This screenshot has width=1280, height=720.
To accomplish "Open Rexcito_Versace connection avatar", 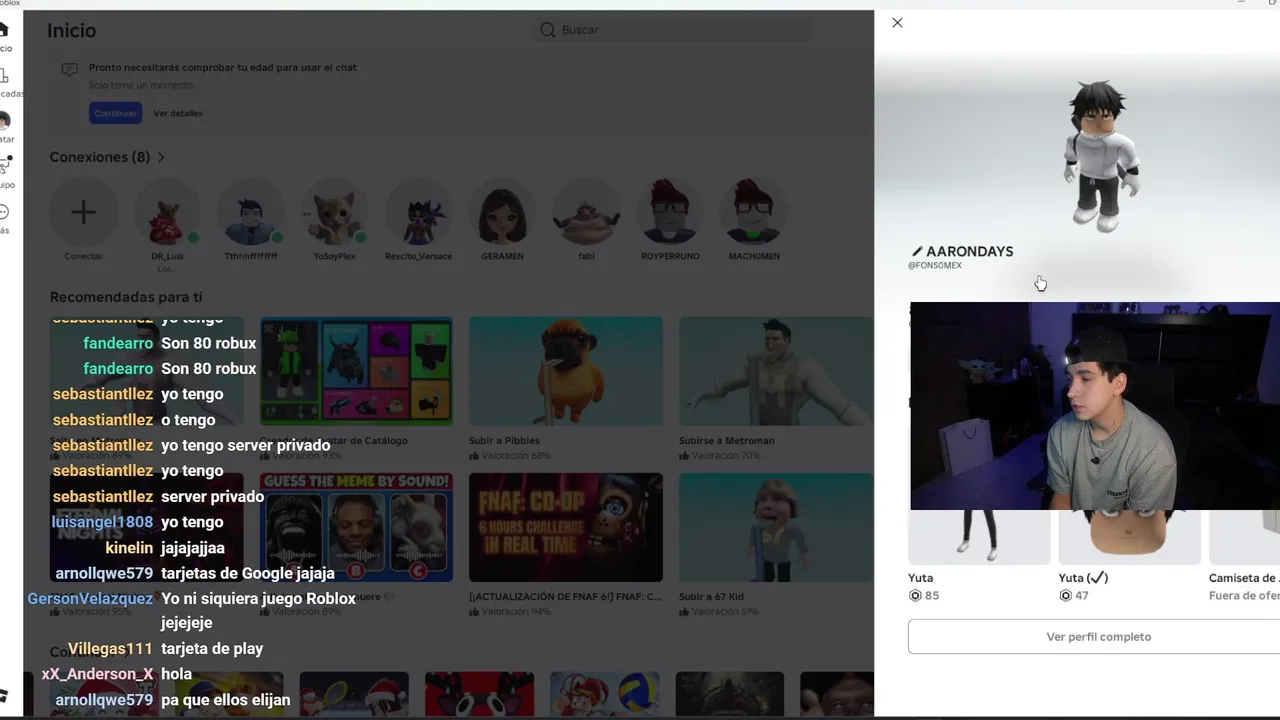I will [x=418, y=212].
